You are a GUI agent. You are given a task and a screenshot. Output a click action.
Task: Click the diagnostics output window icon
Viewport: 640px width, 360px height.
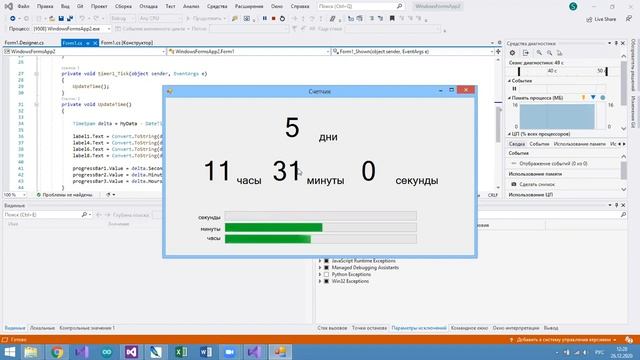(x=526, y=53)
